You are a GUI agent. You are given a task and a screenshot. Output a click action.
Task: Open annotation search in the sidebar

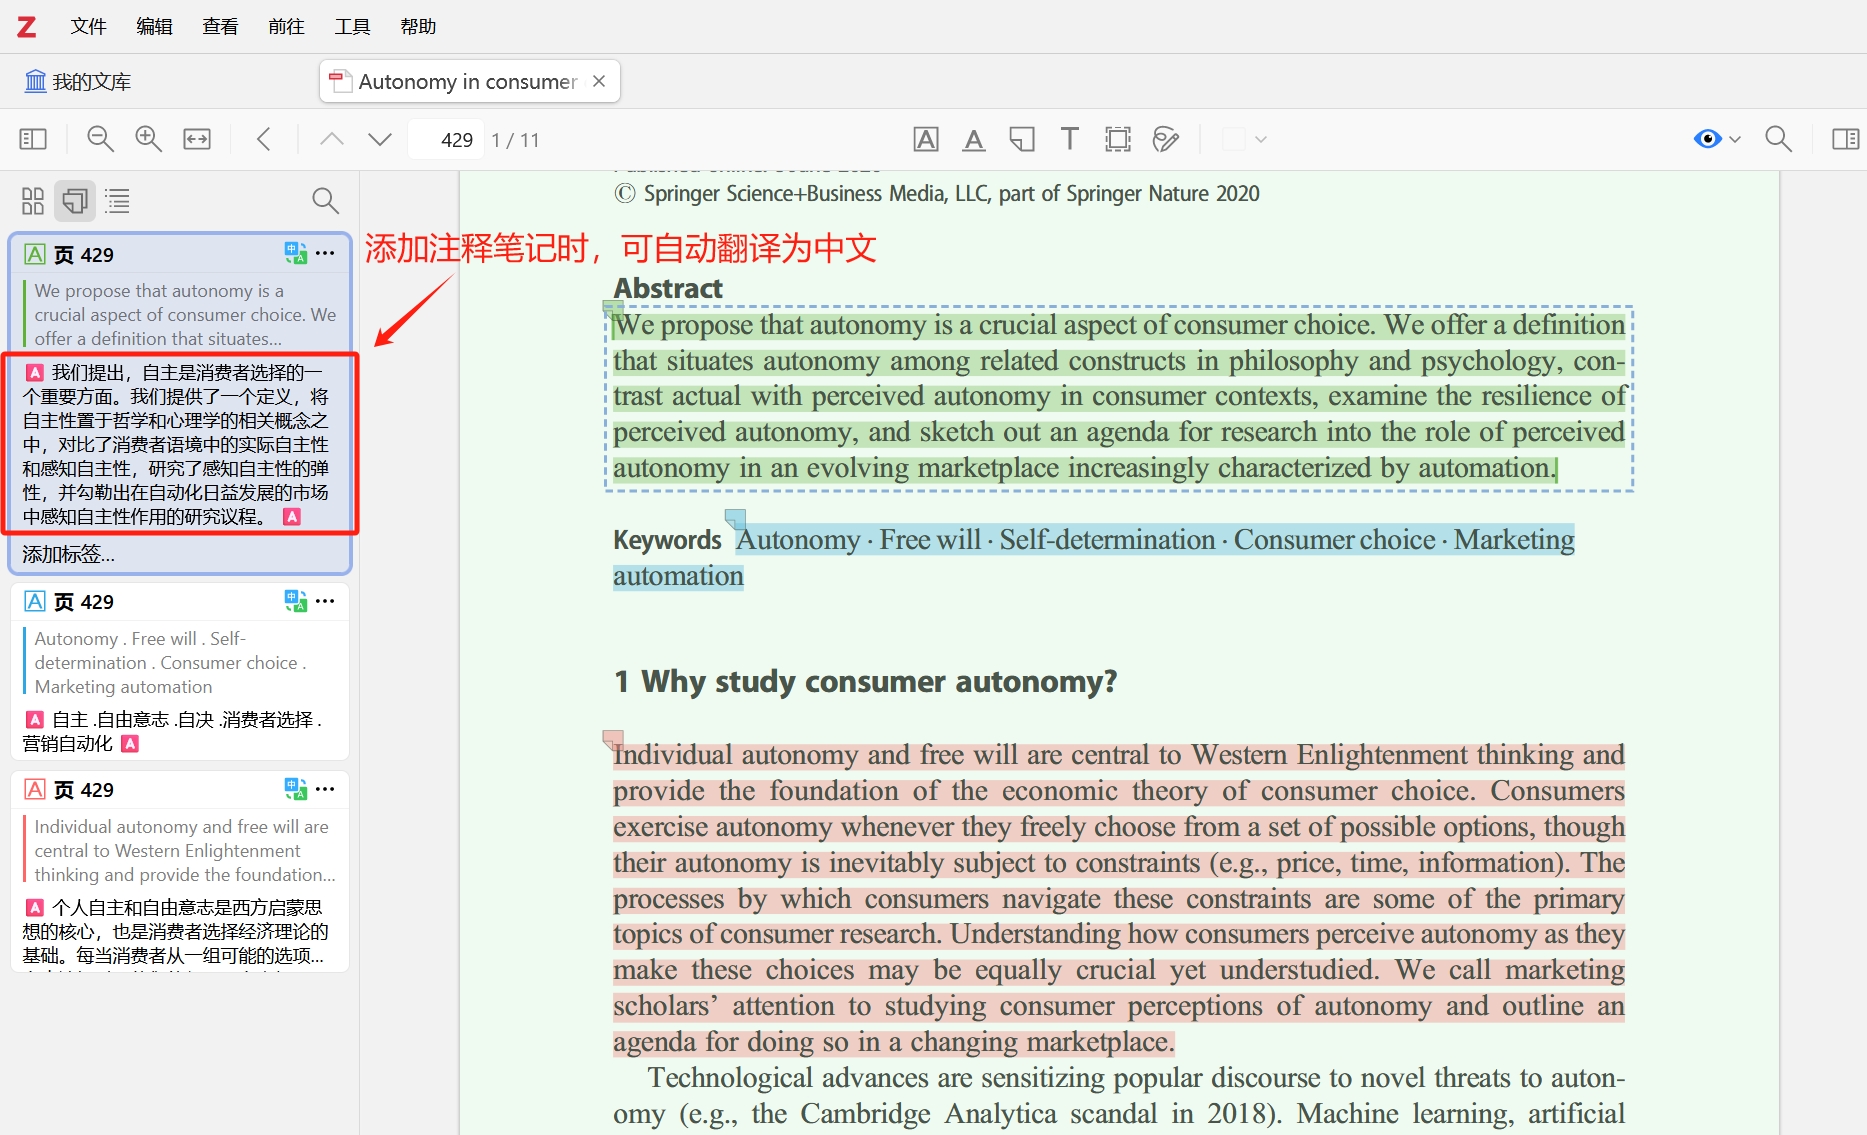click(325, 201)
